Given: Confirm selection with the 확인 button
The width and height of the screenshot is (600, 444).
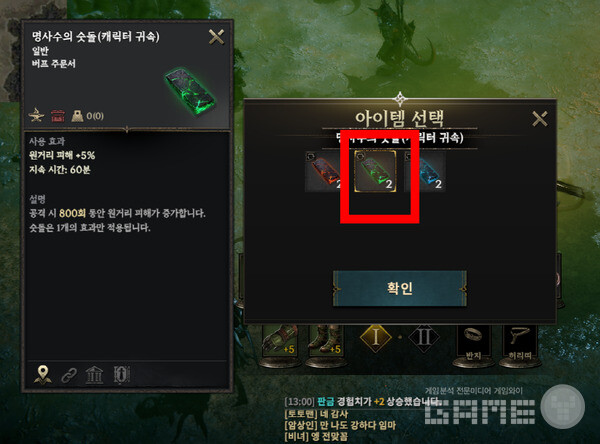Looking at the screenshot, I should pos(399,288).
